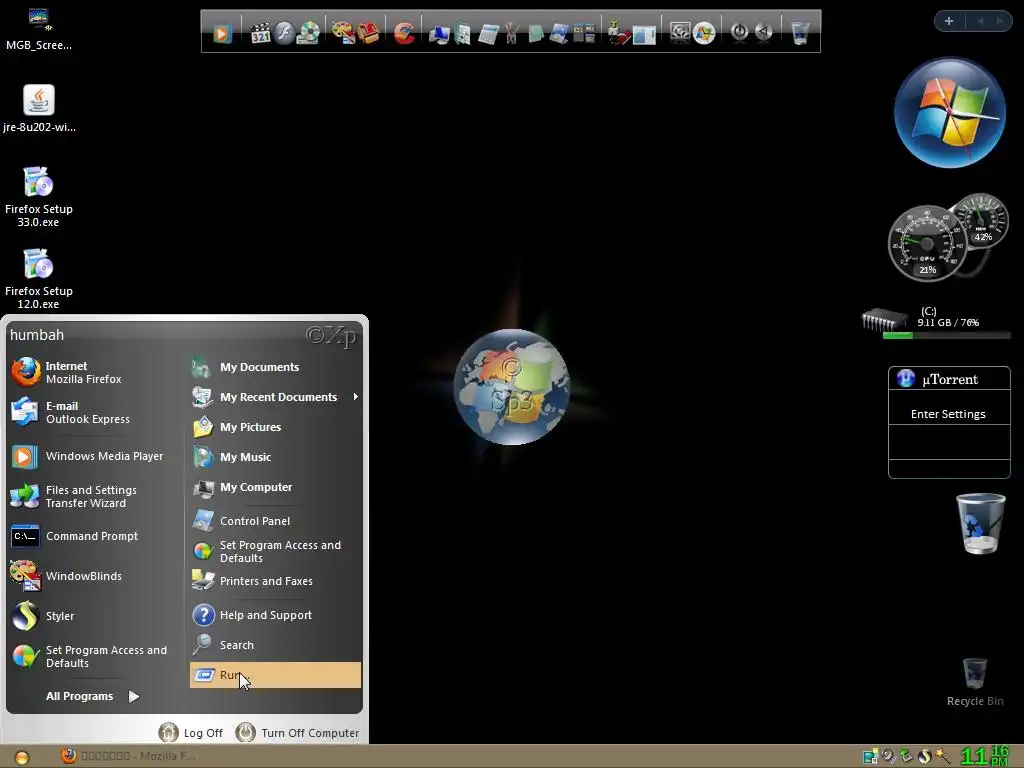Click the C: drive usage bar

click(946, 335)
